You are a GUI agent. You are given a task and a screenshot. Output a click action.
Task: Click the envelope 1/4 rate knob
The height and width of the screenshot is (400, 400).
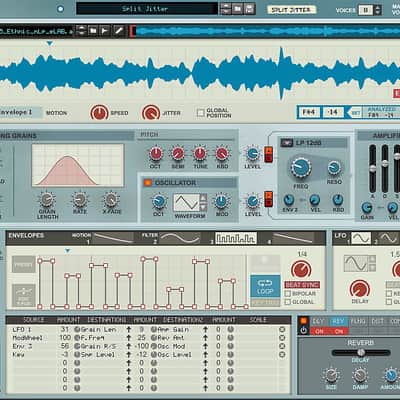[301, 269]
